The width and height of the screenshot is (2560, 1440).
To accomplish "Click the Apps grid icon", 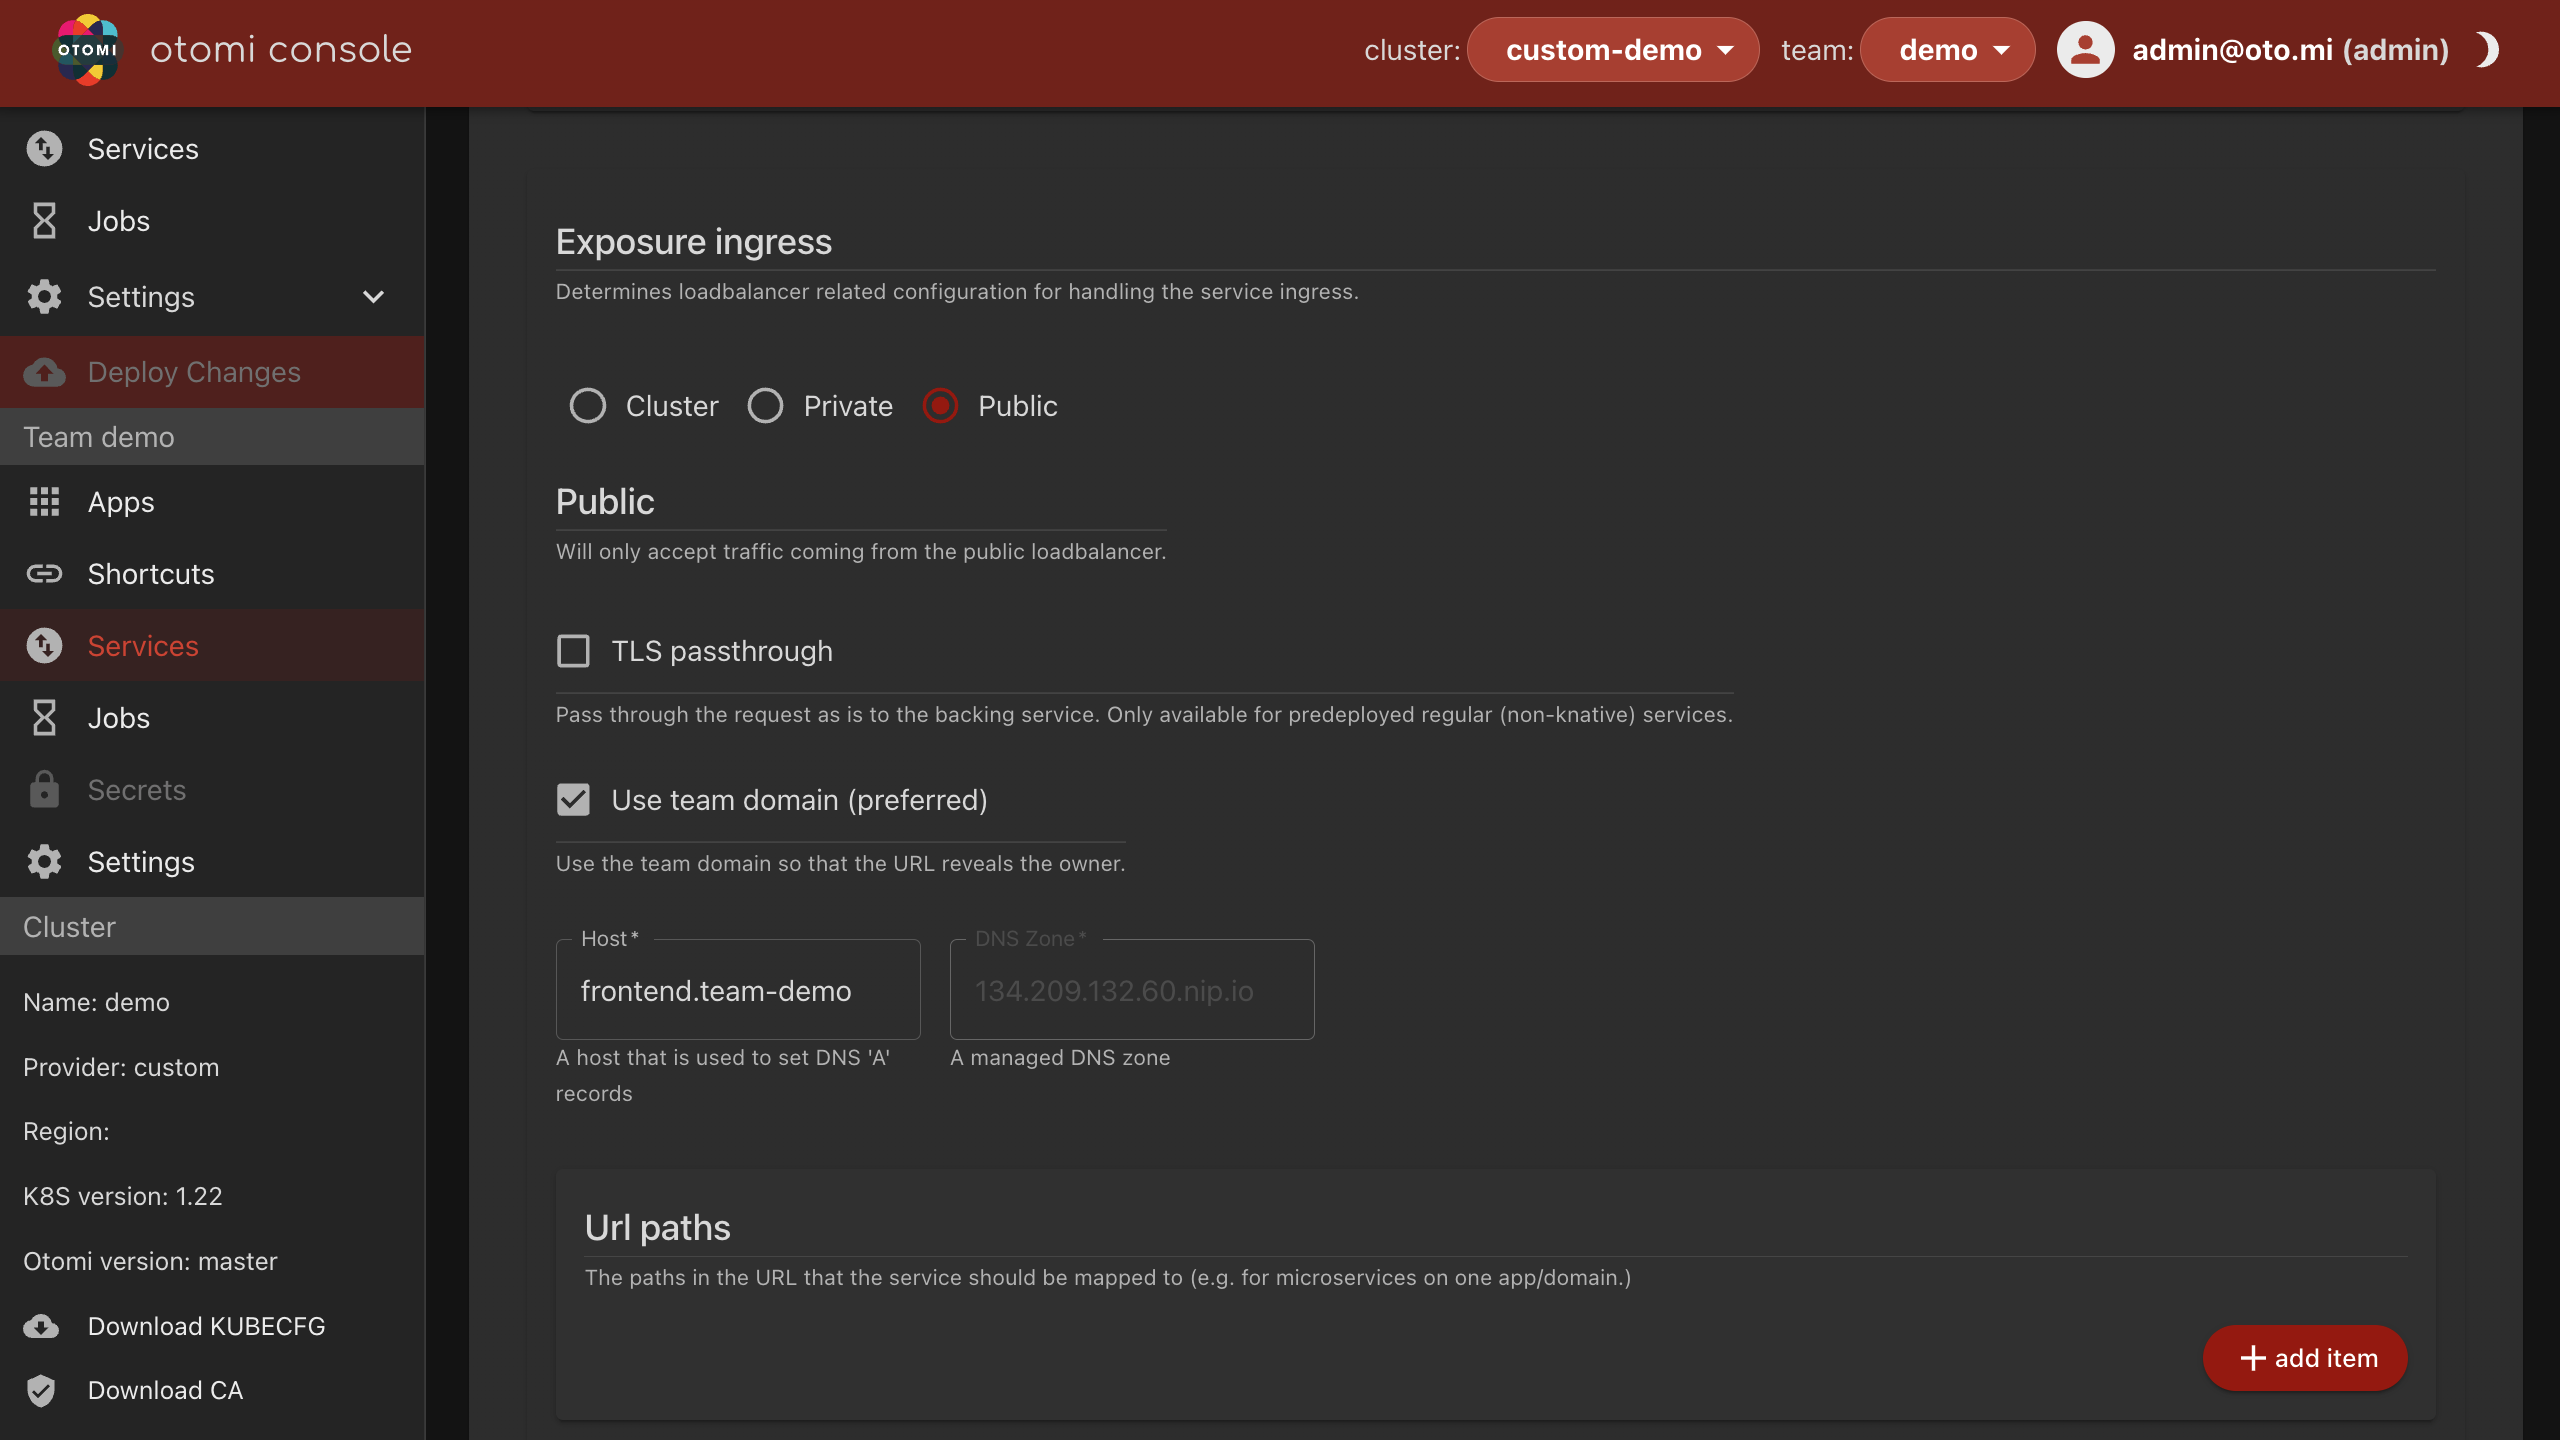I will (x=44, y=502).
